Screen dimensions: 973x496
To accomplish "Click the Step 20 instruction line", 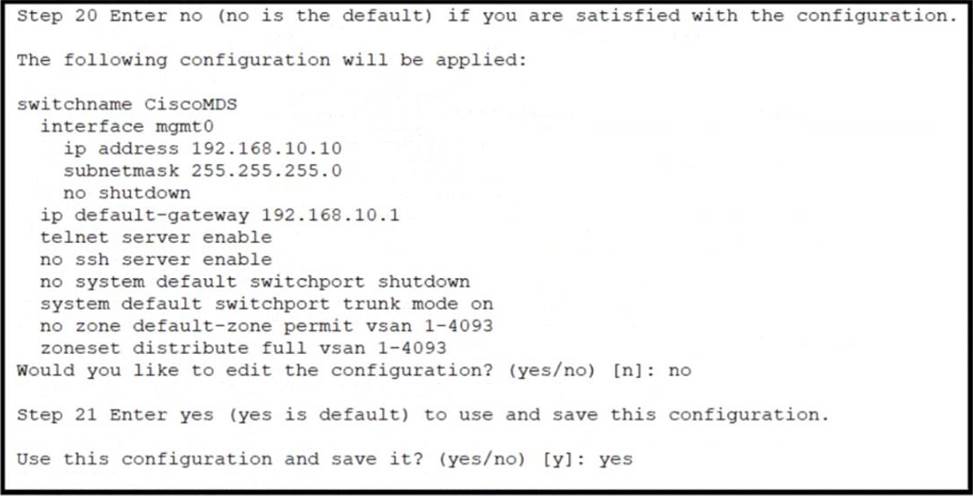I will (486, 17).
